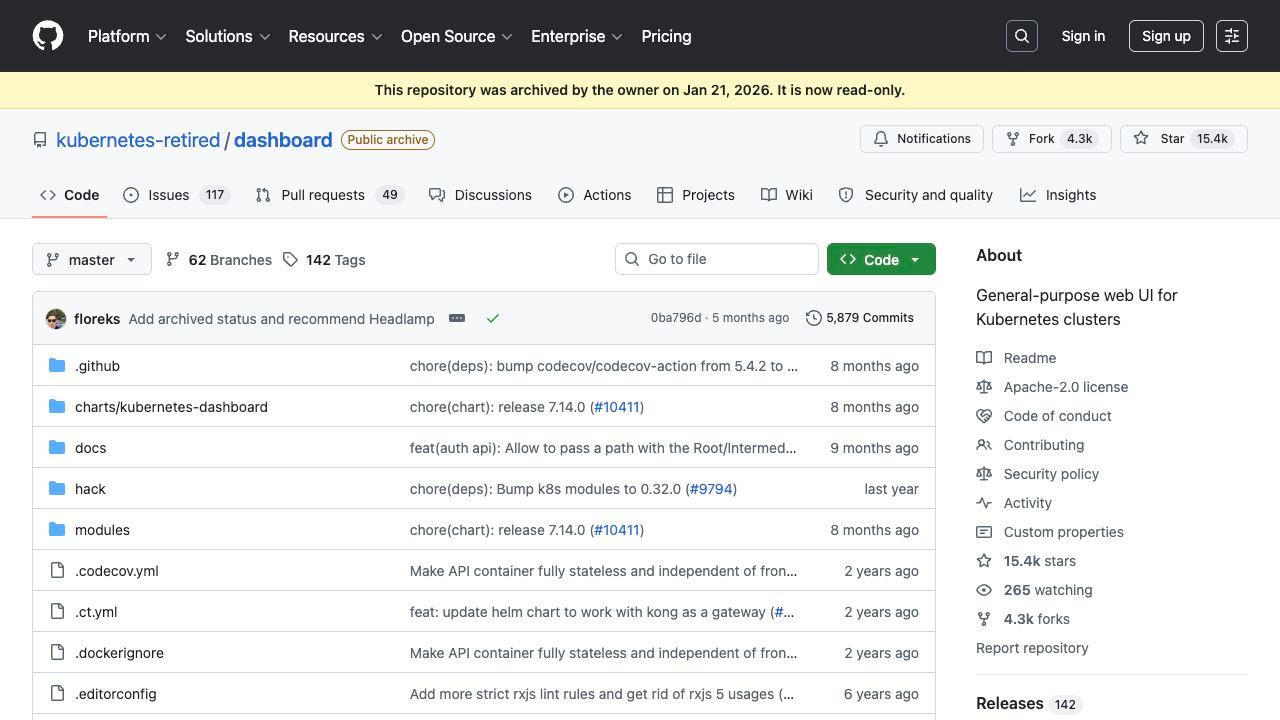Open the Contributing link
The height and width of the screenshot is (720, 1280).
tap(1044, 445)
